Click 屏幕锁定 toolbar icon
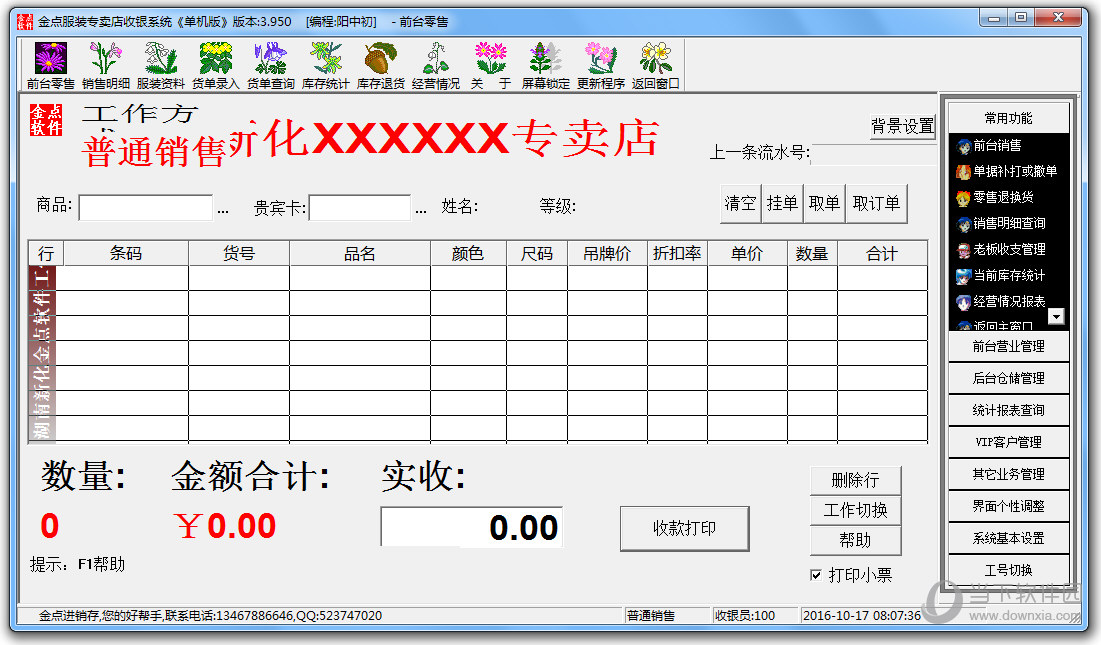The height and width of the screenshot is (645, 1101). pyautogui.click(x=546, y=58)
